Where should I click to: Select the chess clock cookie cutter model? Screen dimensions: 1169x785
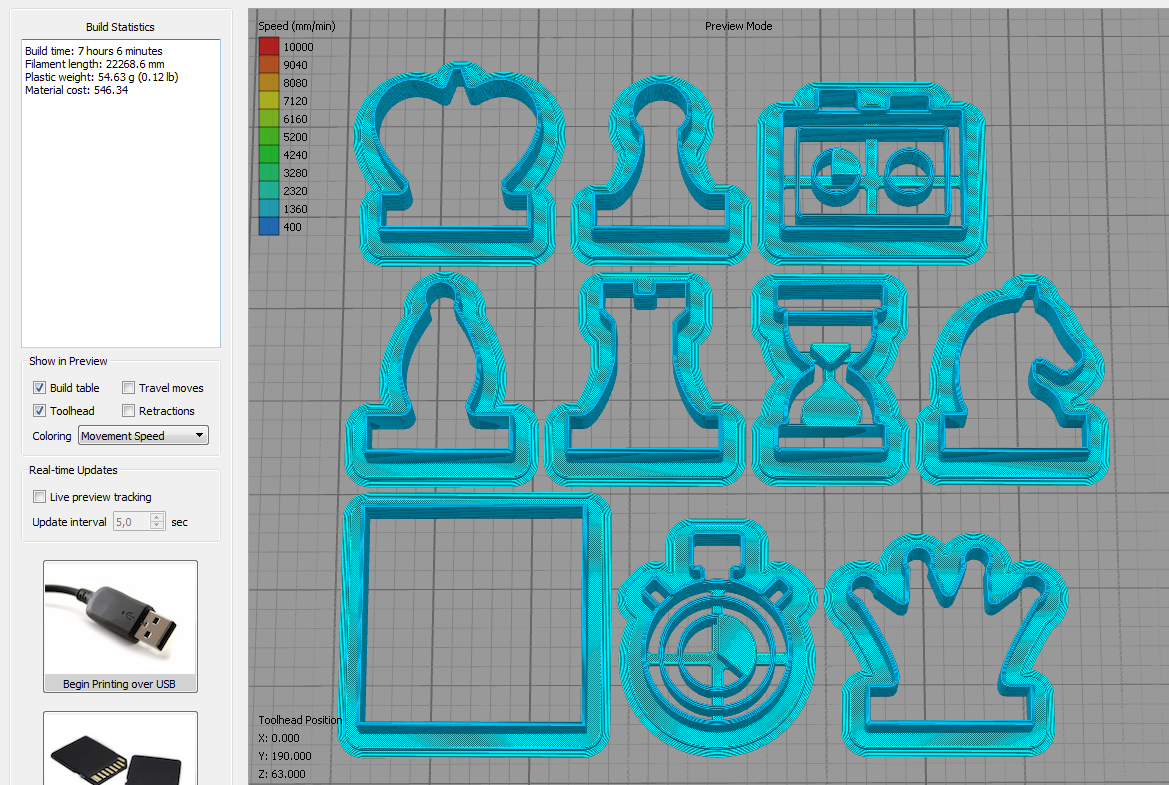872,173
